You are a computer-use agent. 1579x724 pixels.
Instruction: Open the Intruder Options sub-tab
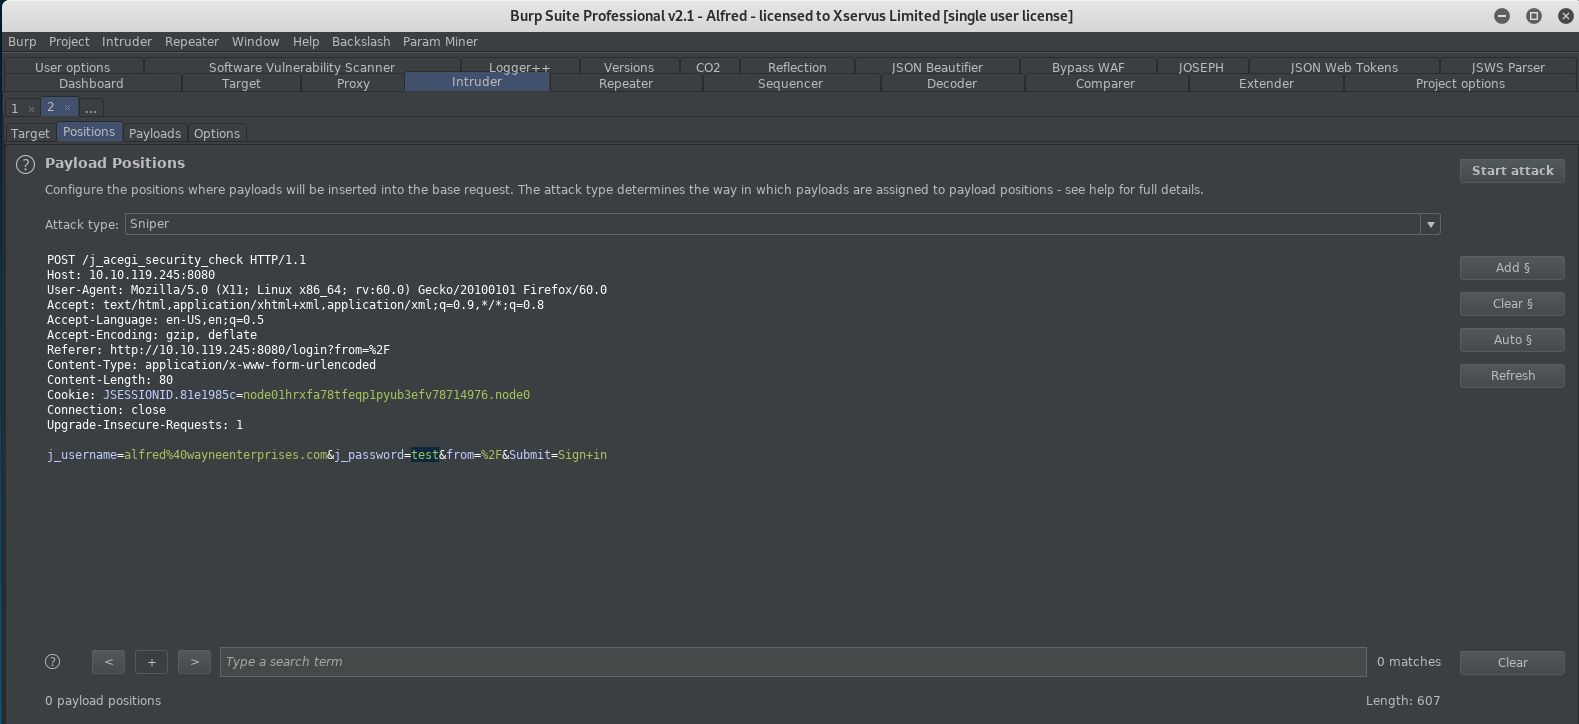[x=217, y=133]
